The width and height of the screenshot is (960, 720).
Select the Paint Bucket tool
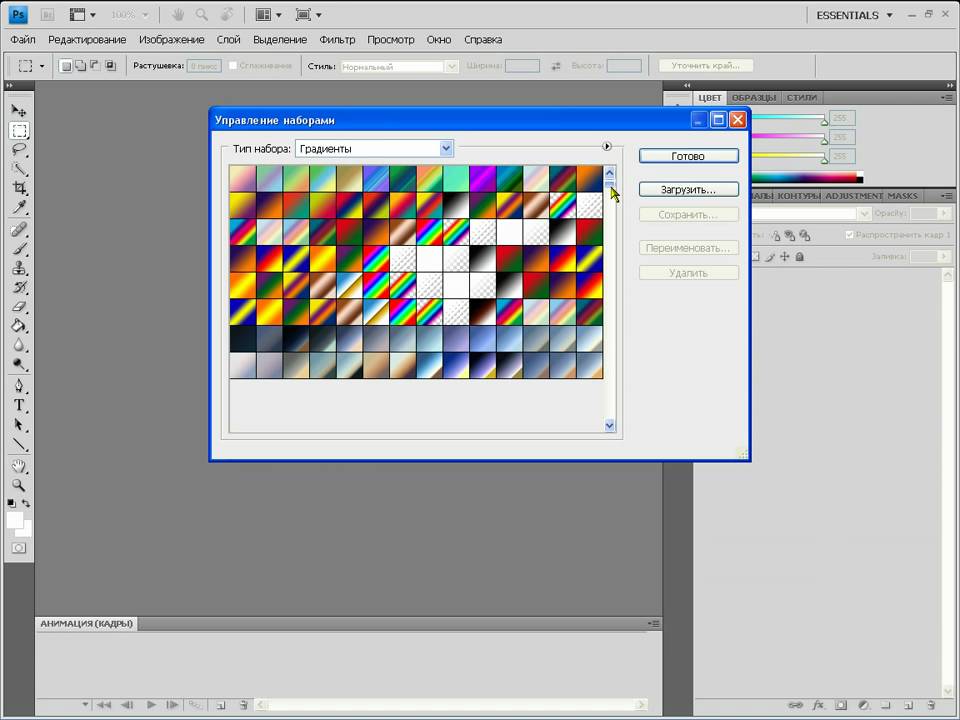pos(19,326)
